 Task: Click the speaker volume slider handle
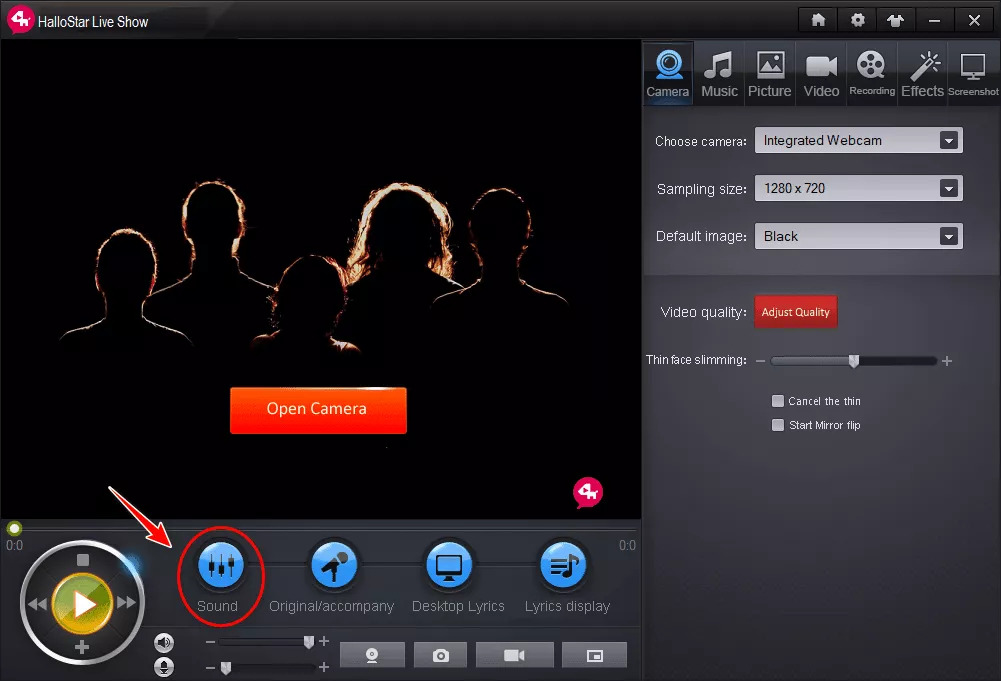point(309,641)
